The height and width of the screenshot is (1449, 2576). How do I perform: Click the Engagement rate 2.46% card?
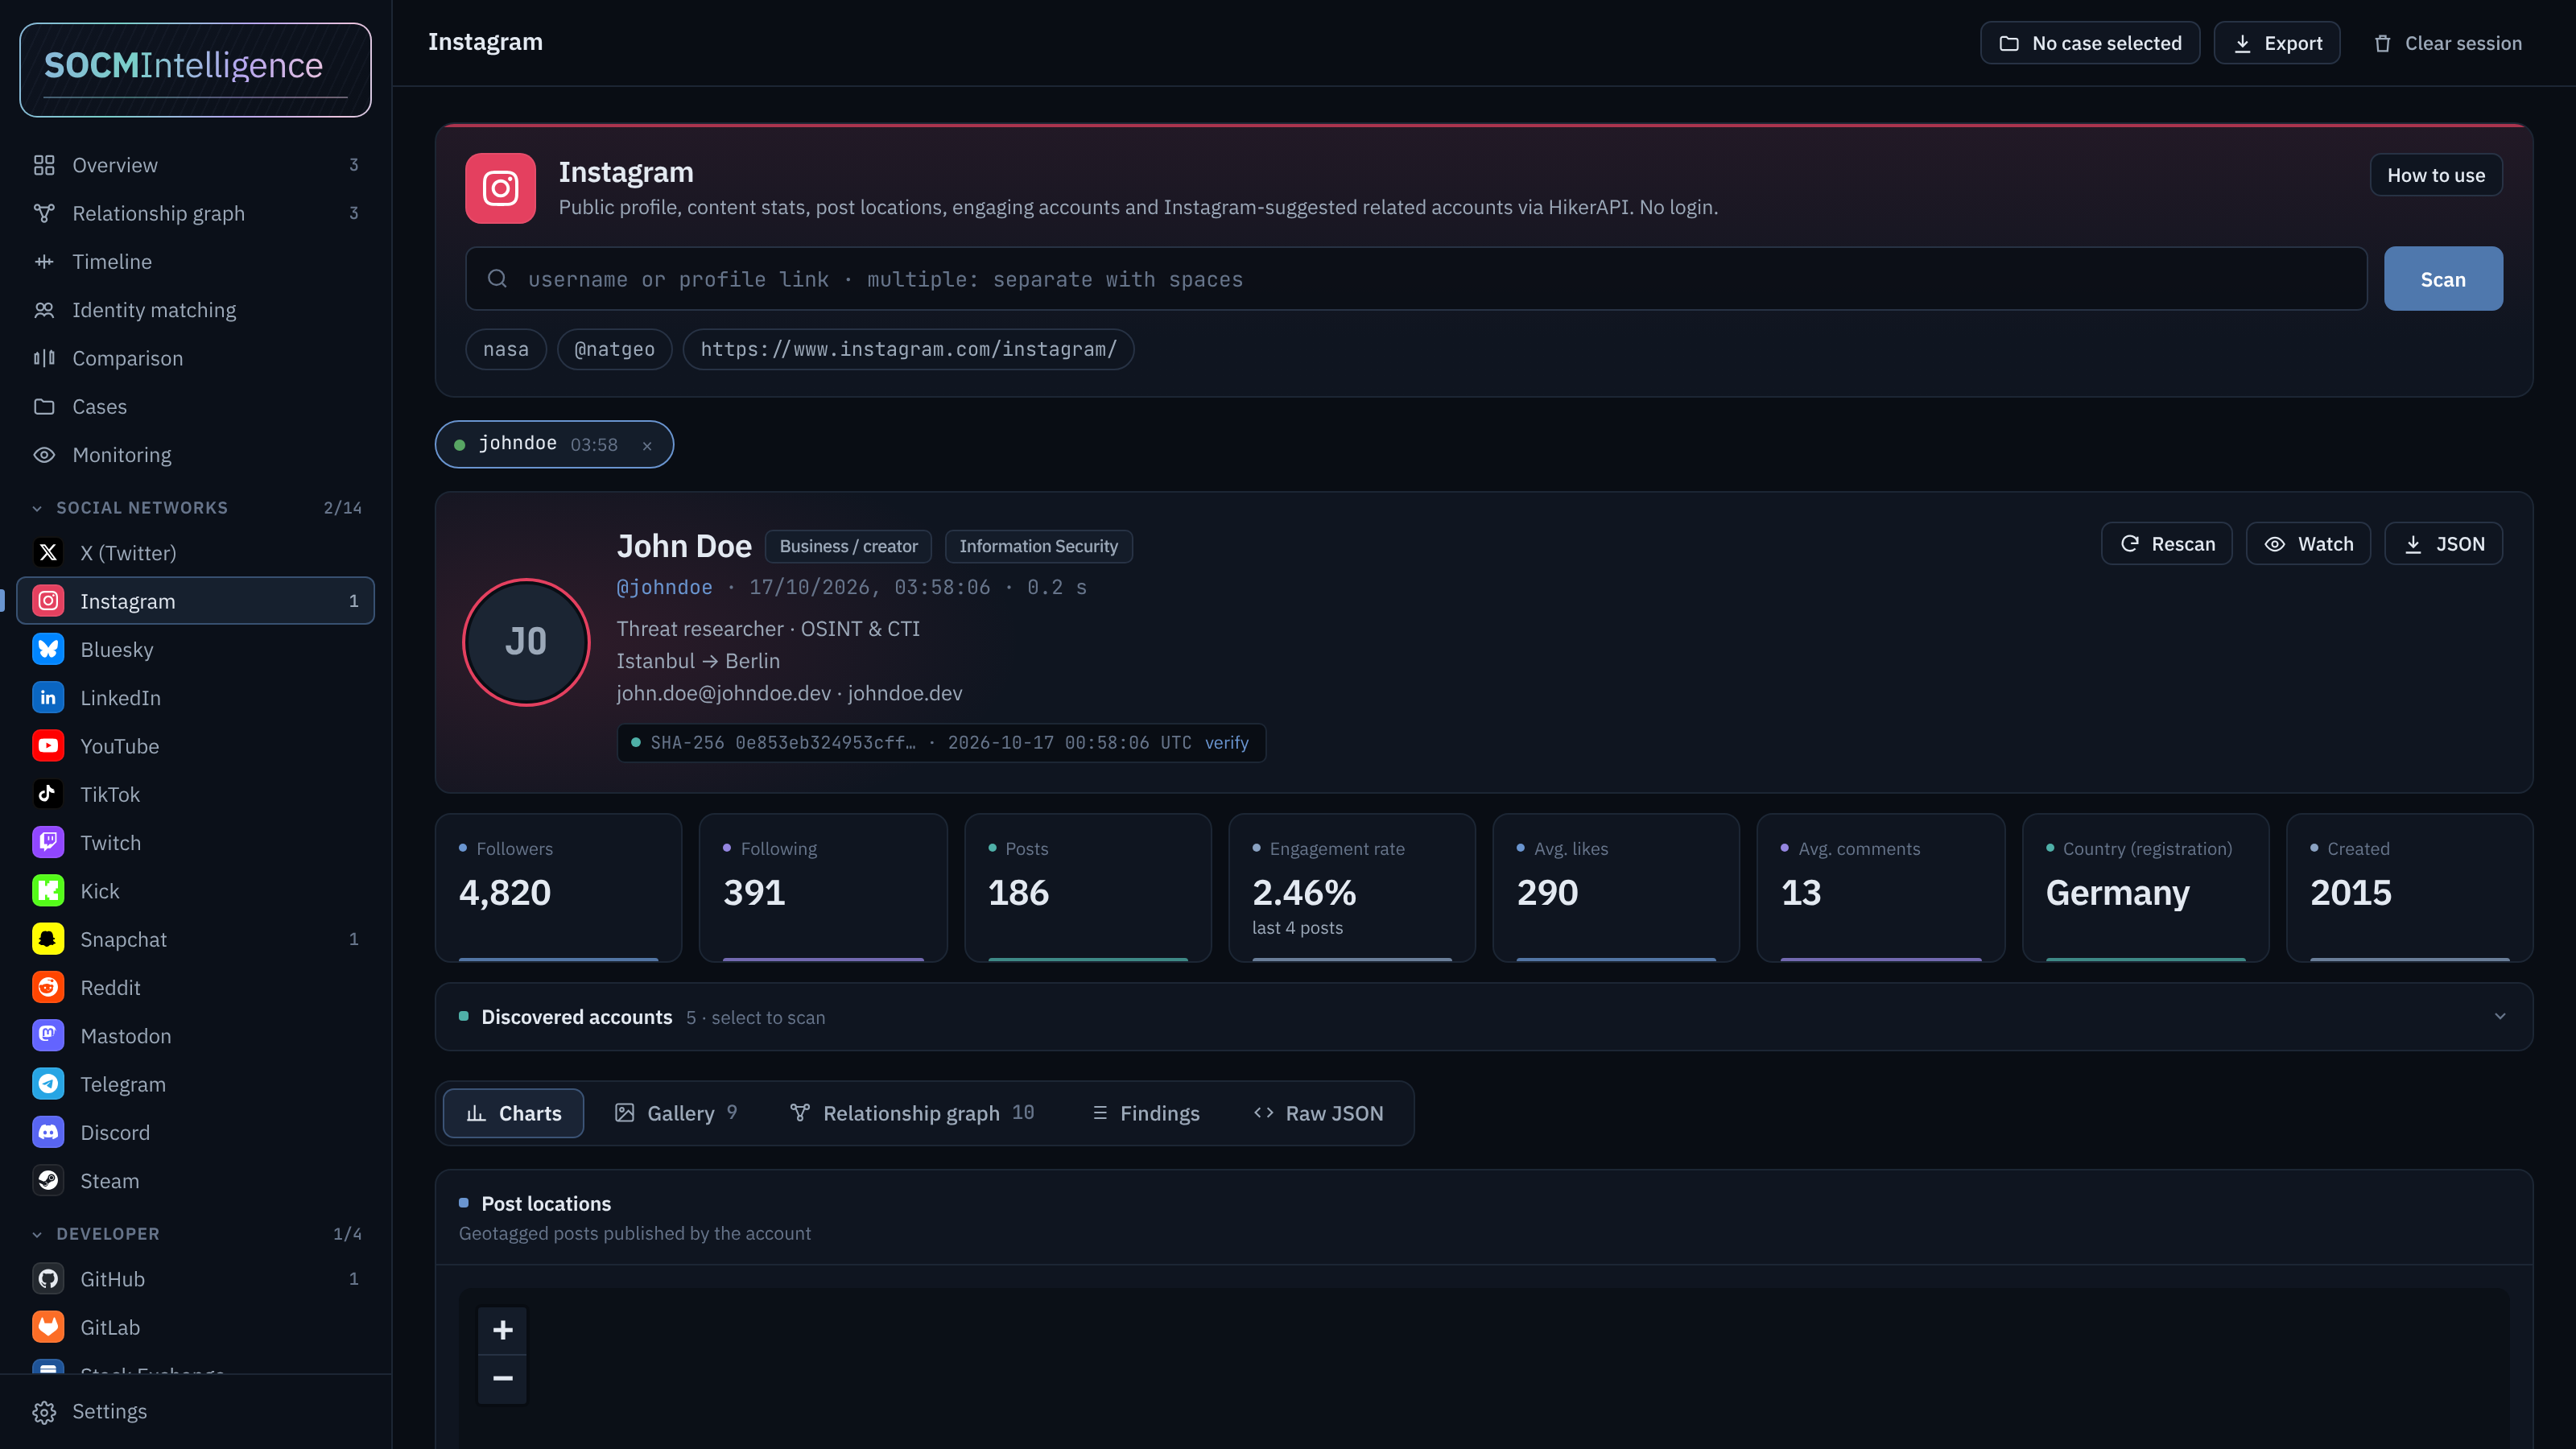coord(1351,888)
